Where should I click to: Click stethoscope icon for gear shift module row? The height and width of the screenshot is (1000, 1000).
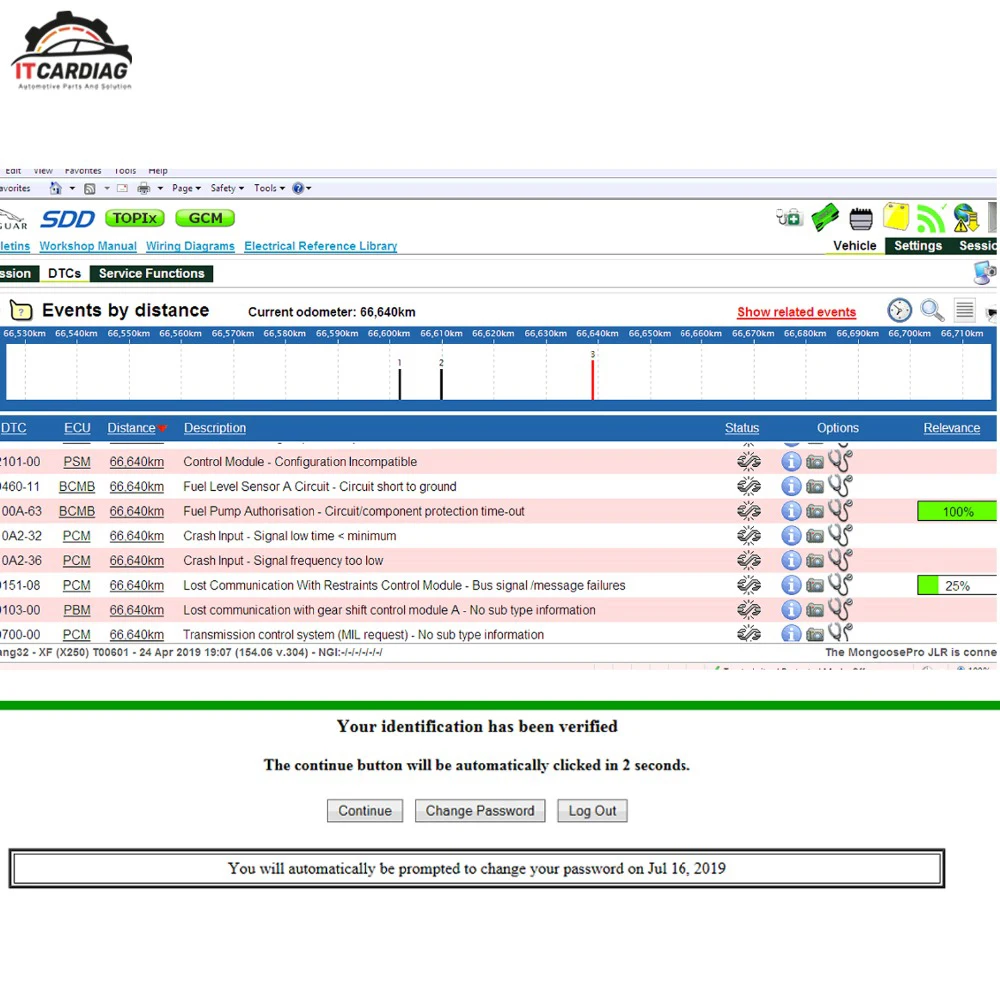(840, 609)
